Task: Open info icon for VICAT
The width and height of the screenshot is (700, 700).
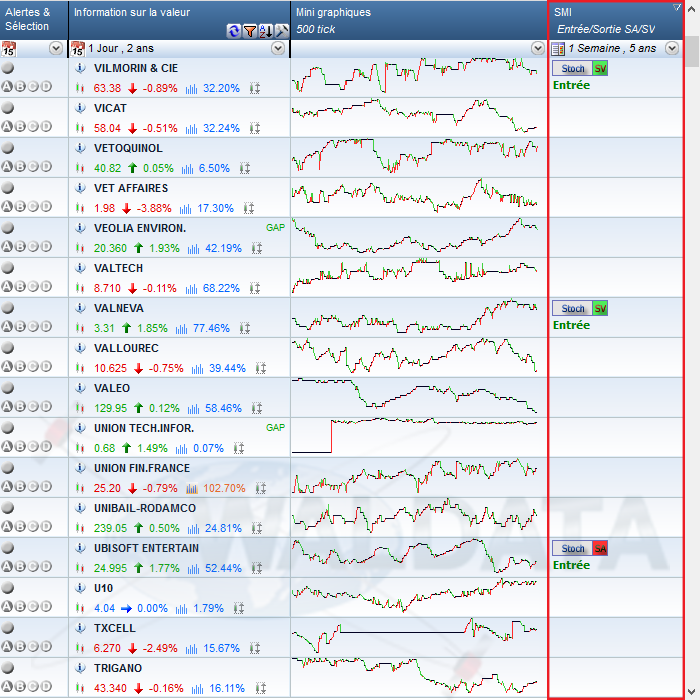Action: click(x=80, y=108)
